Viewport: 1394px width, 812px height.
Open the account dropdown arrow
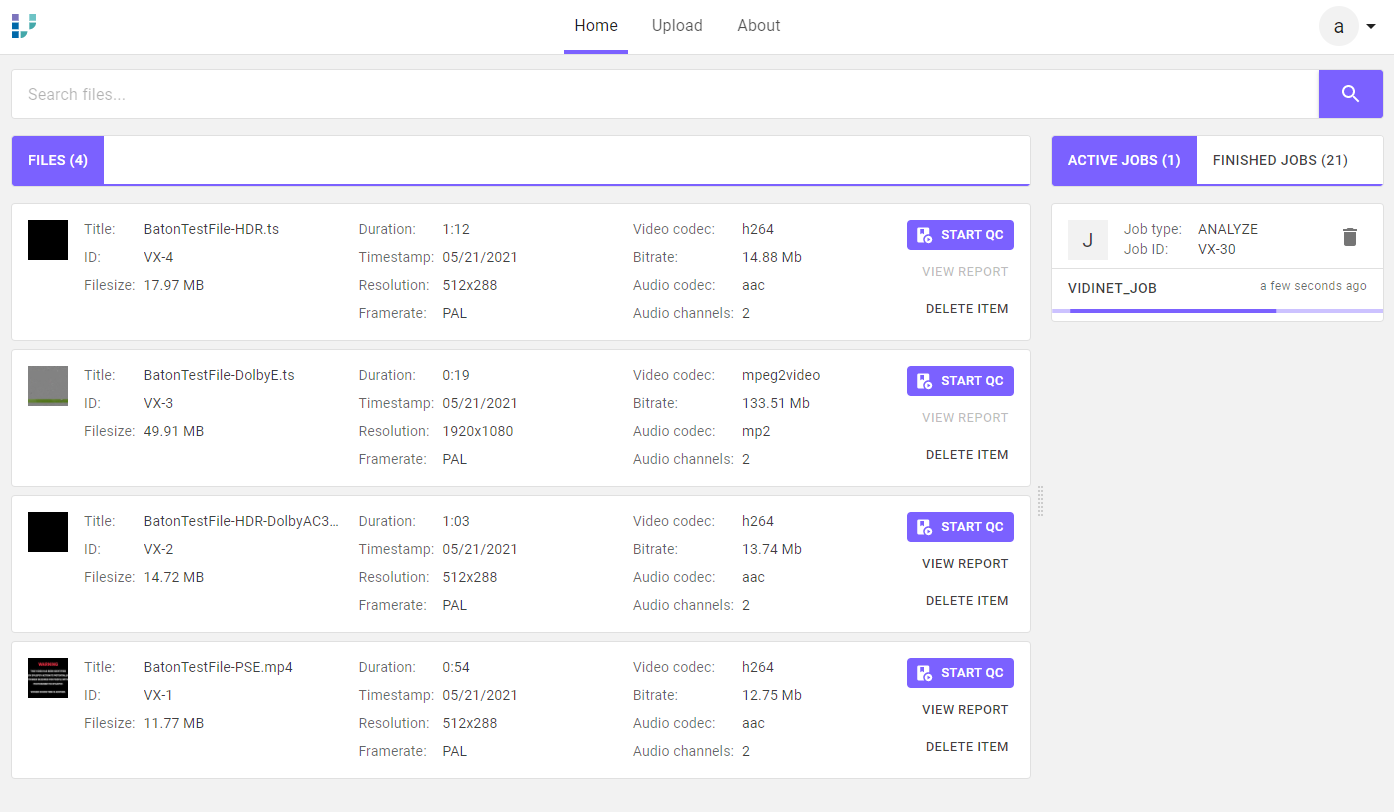click(1370, 27)
